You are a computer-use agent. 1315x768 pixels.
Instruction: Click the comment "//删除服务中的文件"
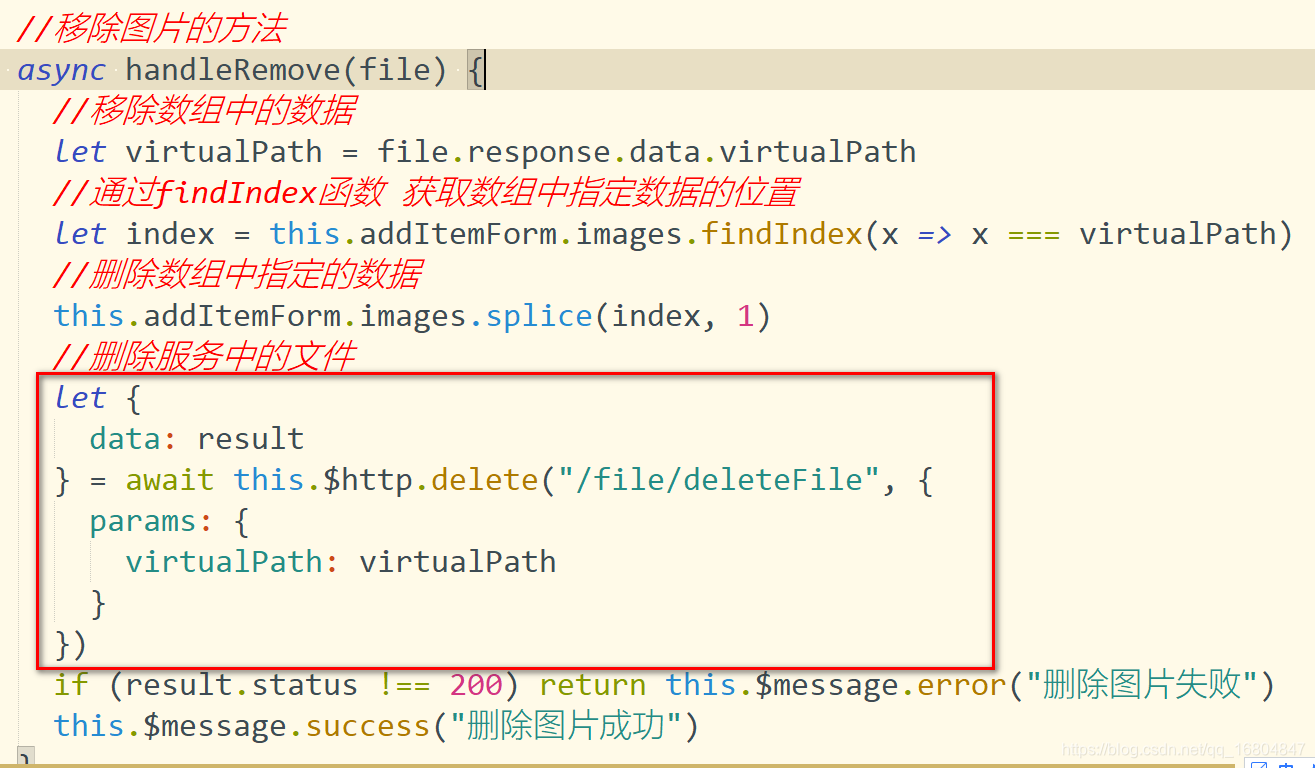coord(204,357)
